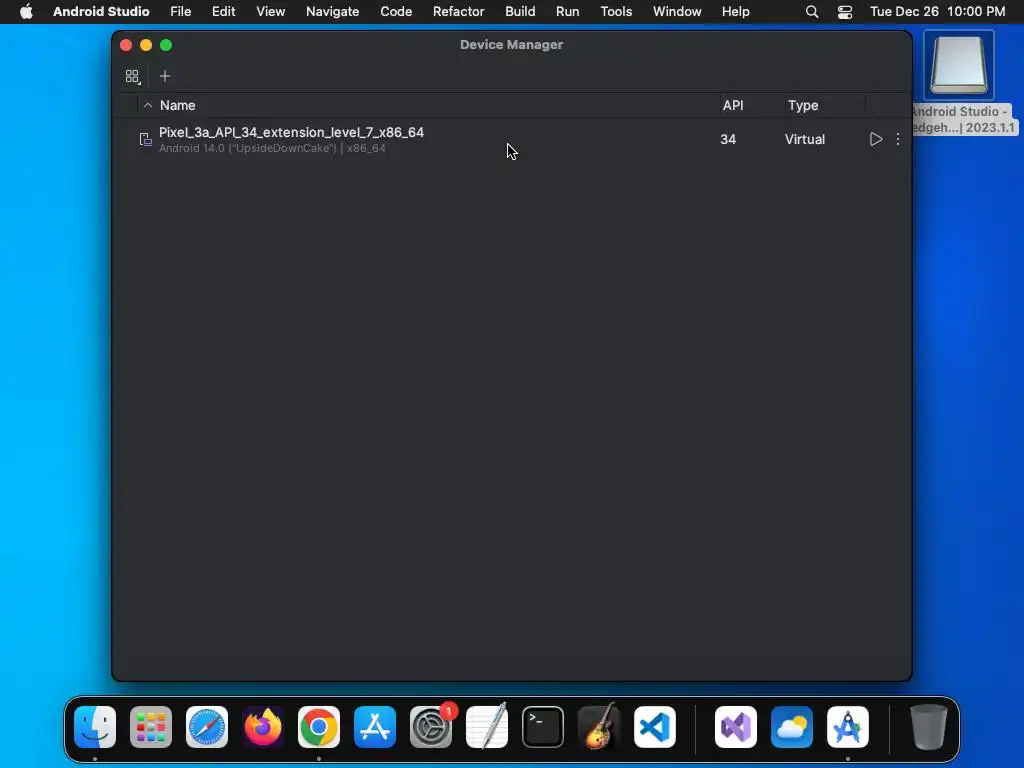Maximize the Device Manager window with green button

click(x=166, y=45)
